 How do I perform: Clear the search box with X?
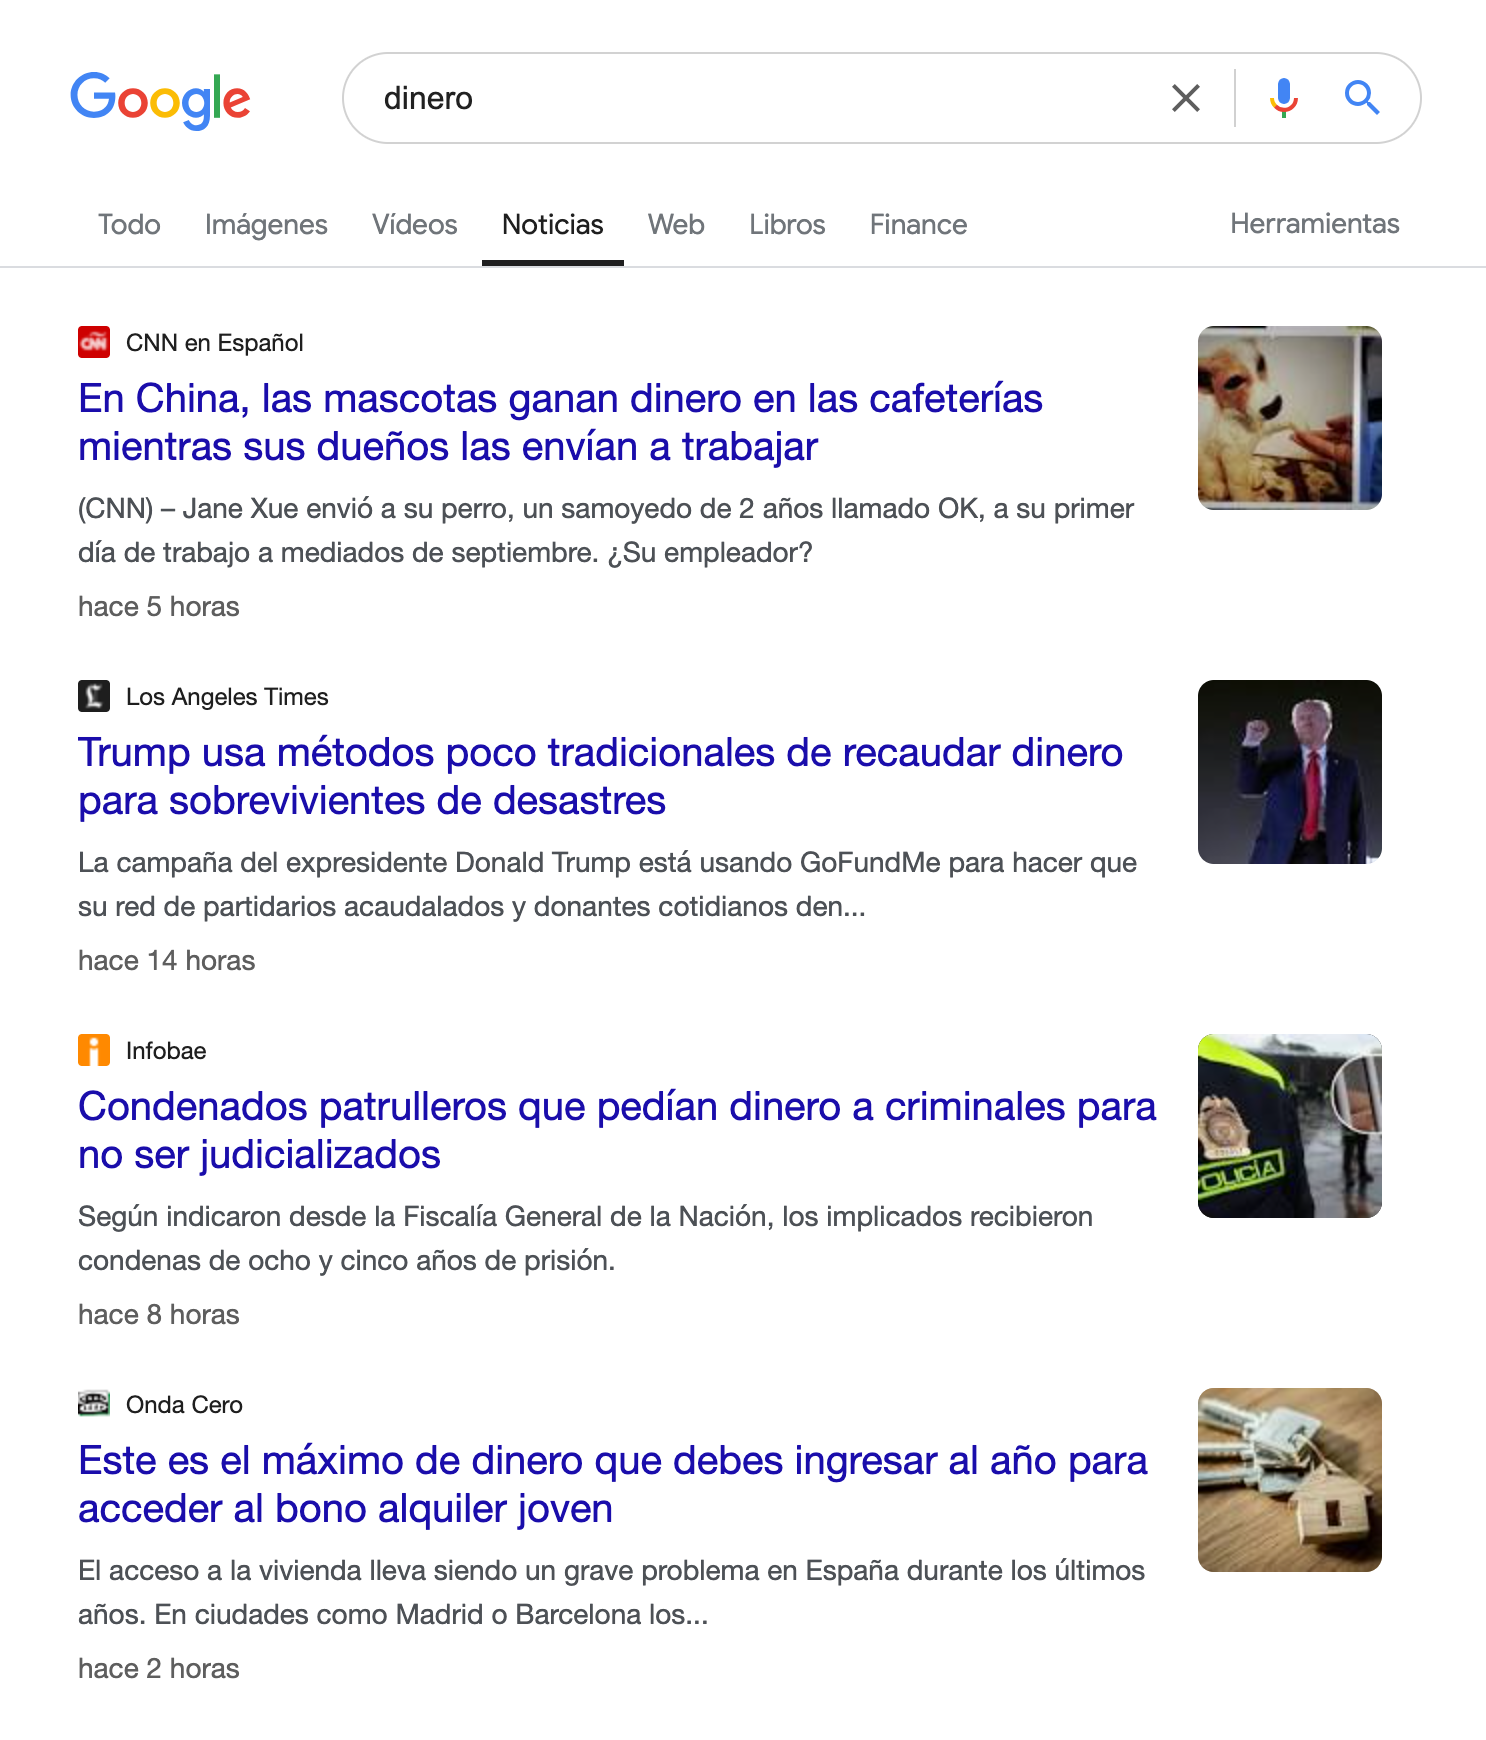(1185, 98)
